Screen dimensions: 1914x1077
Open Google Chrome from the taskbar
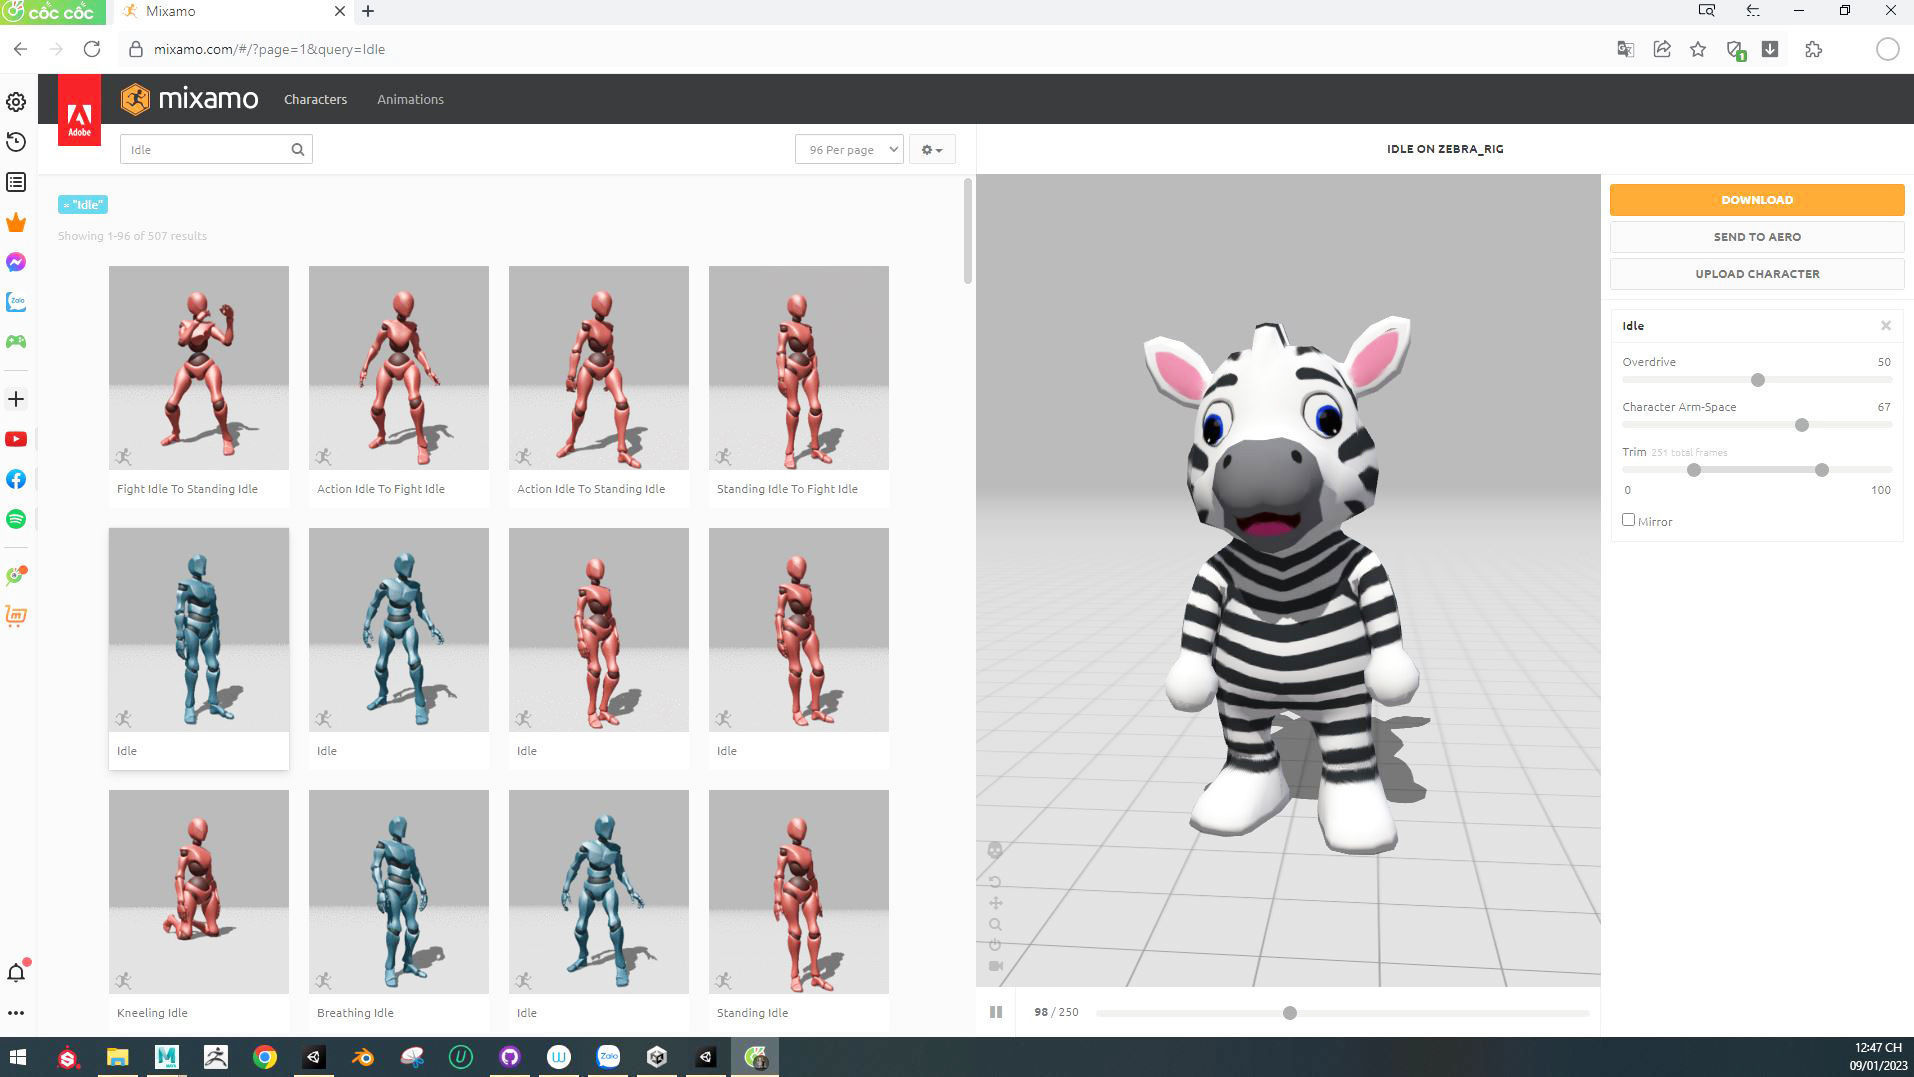pos(265,1057)
